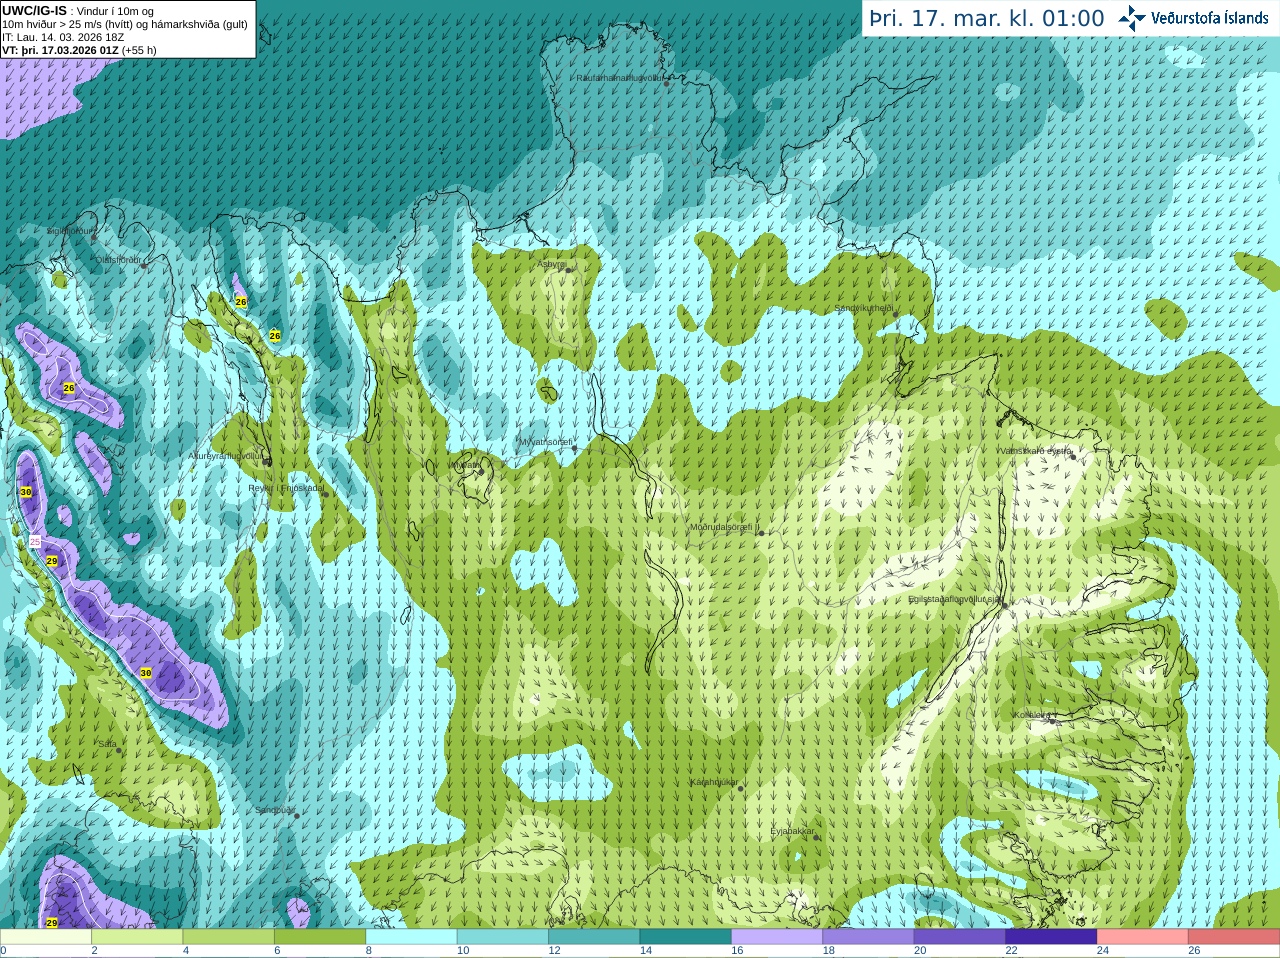This screenshot has width=1280, height=958.
Task: Pick the 18–20 m/s purple legend swatch
Action: tap(869, 937)
